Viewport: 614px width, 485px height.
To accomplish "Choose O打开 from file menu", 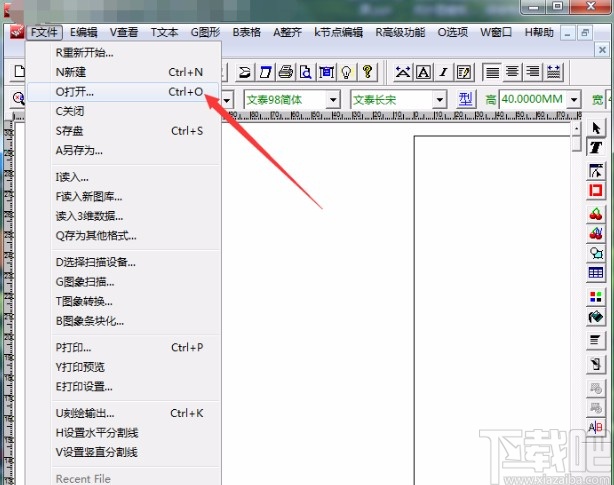I will tap(123, 92).
